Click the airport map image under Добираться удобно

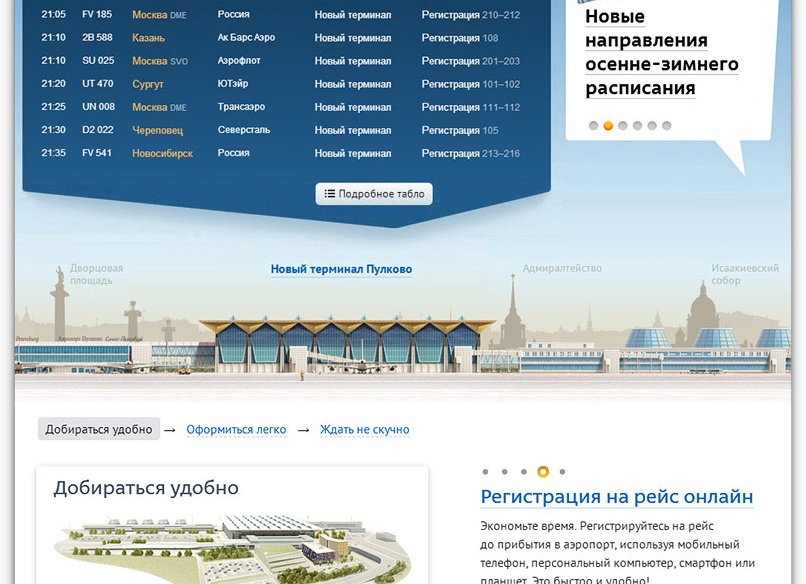(232, 550)
